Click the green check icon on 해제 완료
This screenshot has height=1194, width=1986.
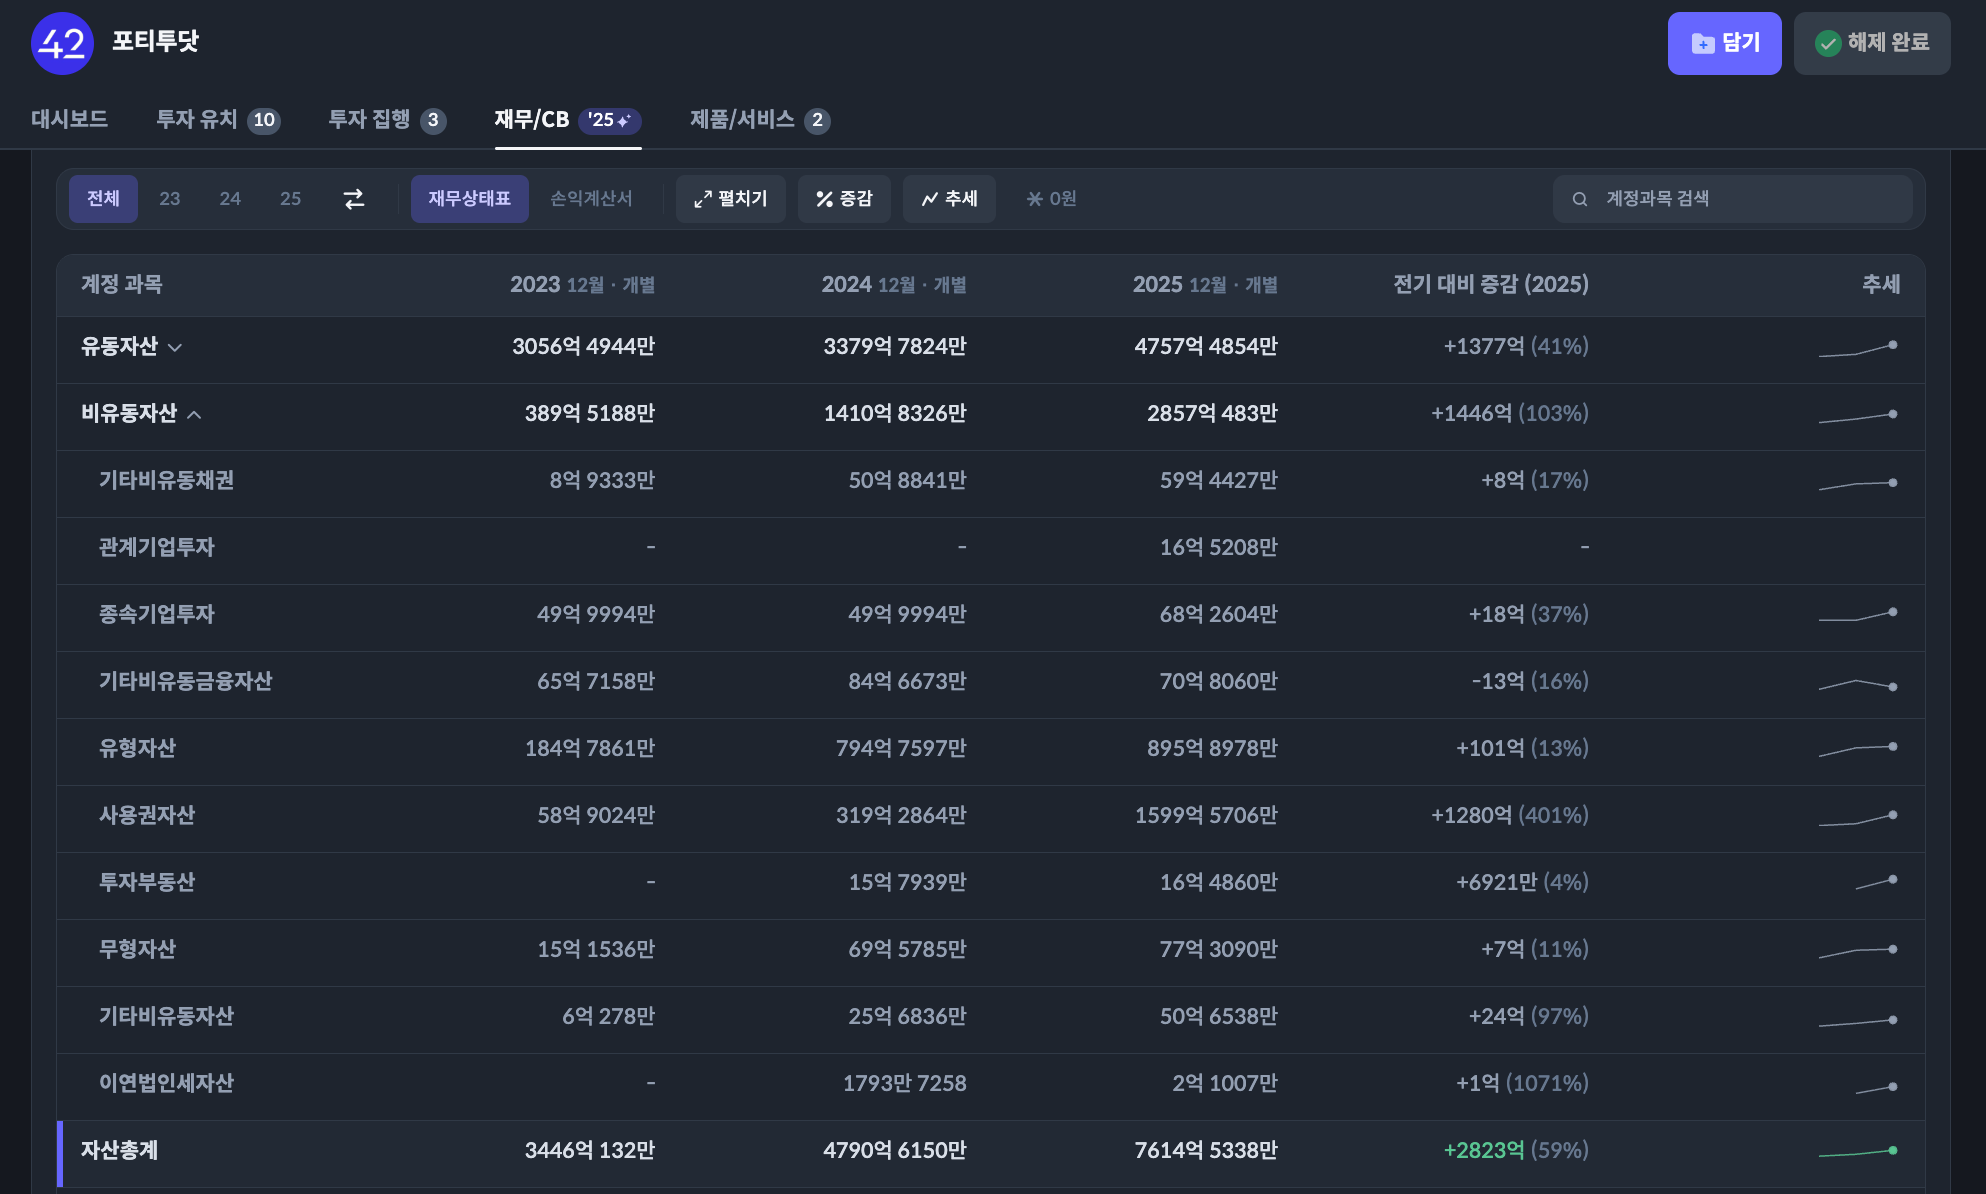click(1828, 43)
